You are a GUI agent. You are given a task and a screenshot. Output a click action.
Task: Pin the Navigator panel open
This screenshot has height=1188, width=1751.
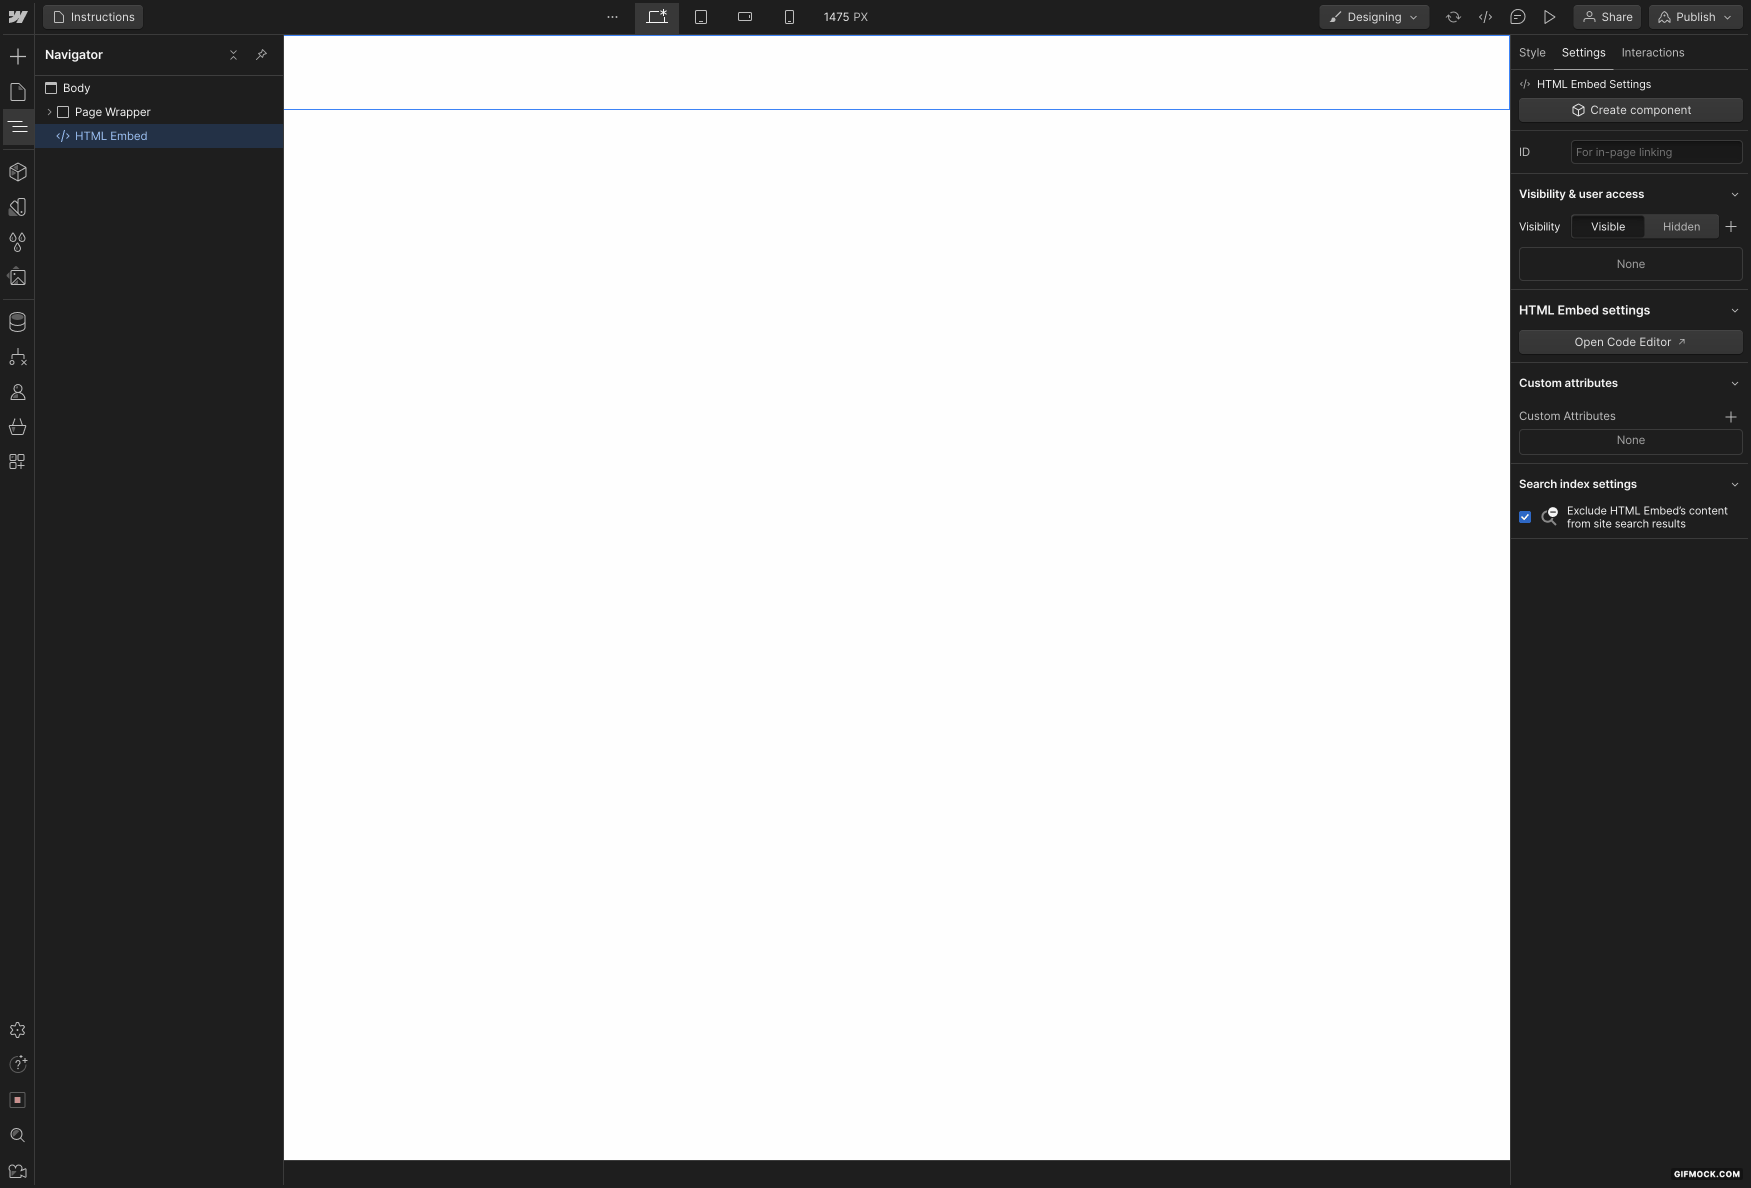point(261,55)
